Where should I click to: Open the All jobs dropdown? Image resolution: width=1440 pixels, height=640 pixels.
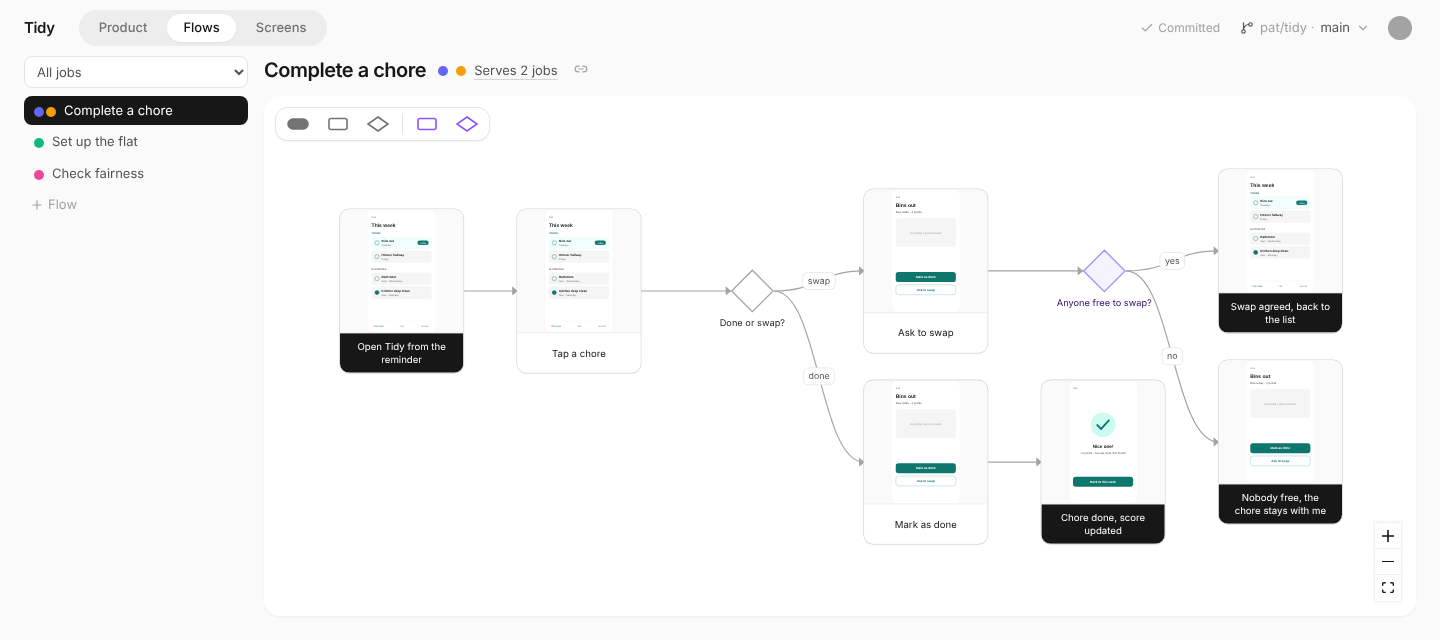[136, 72]
